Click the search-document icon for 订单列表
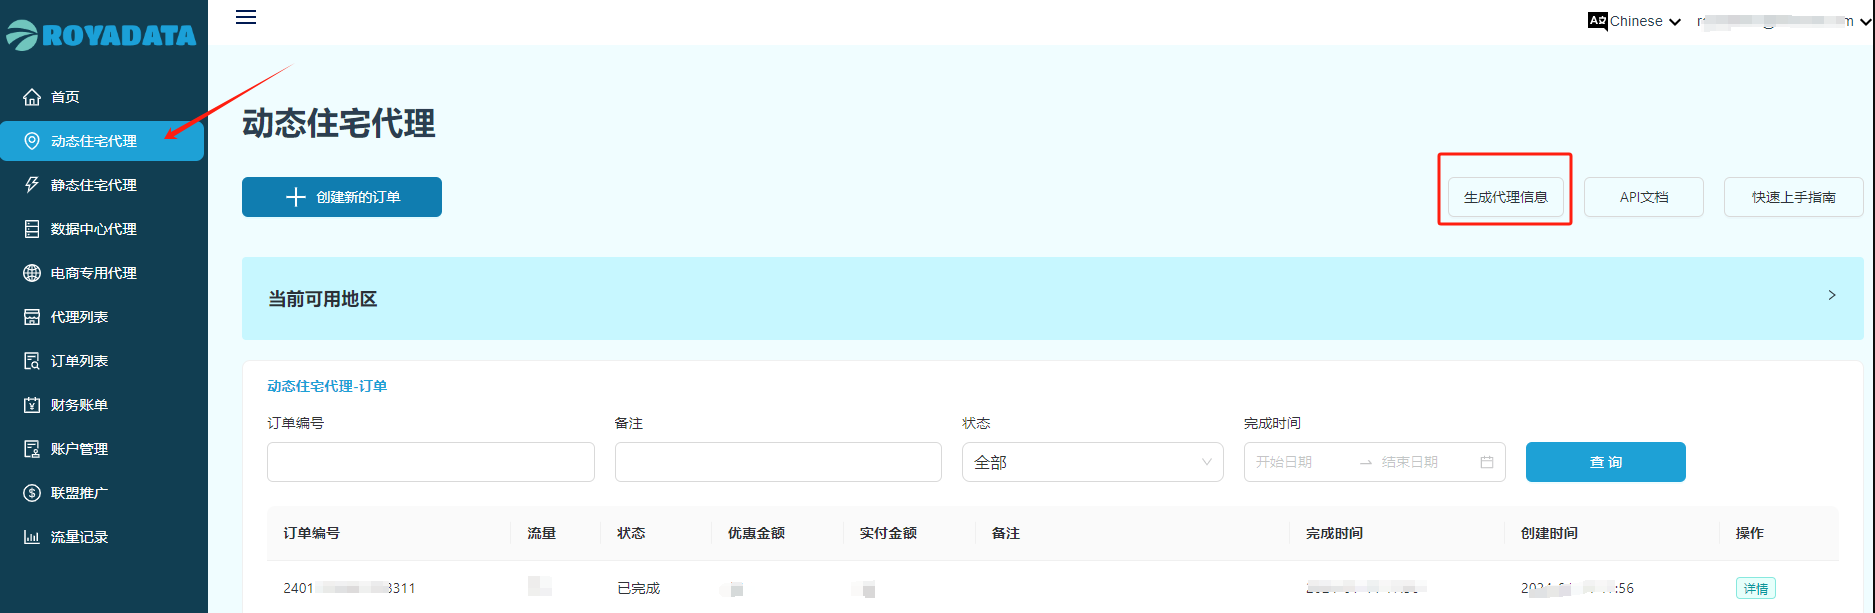 [32, 361]
